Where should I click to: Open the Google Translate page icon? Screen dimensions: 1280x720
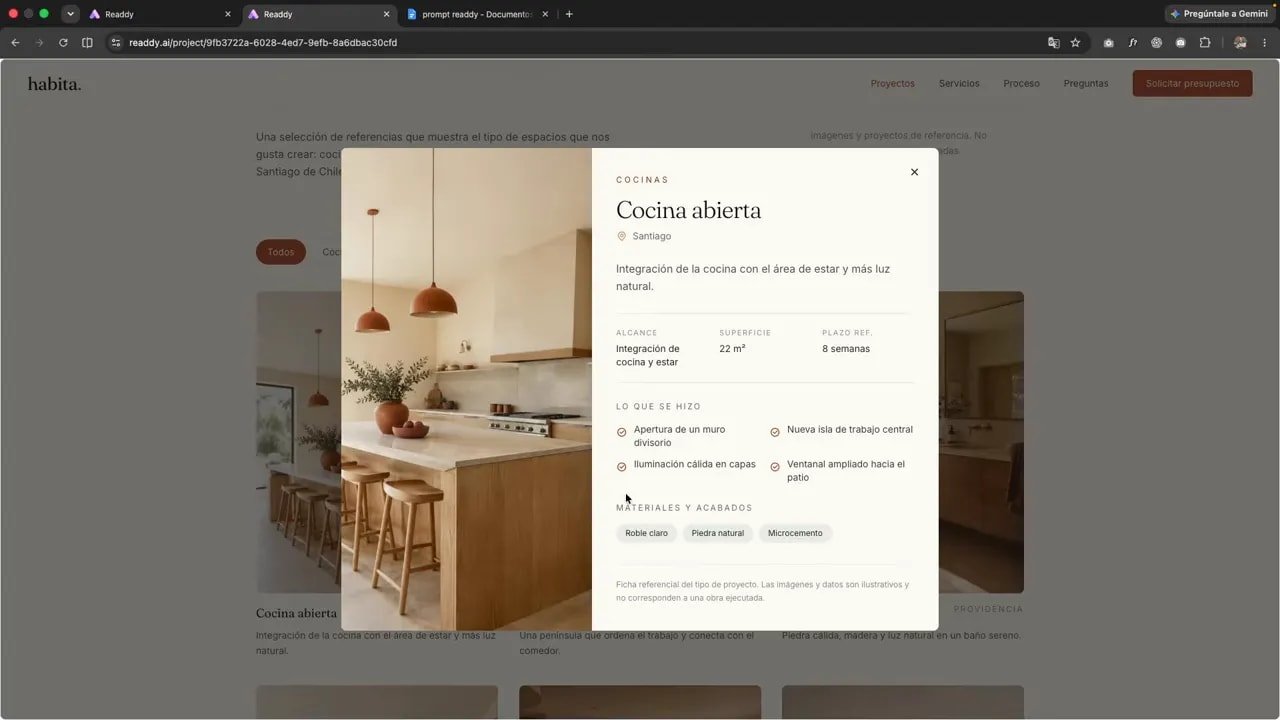click(x=1053, y=43)
